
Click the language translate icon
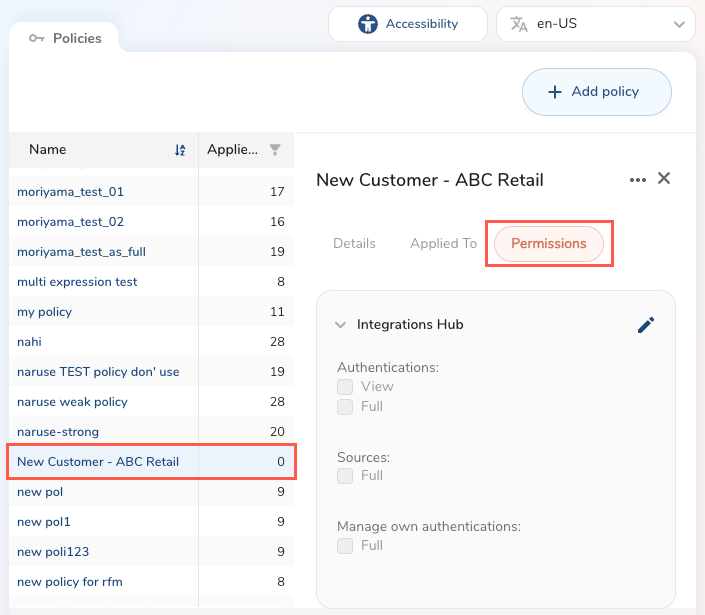518,24
